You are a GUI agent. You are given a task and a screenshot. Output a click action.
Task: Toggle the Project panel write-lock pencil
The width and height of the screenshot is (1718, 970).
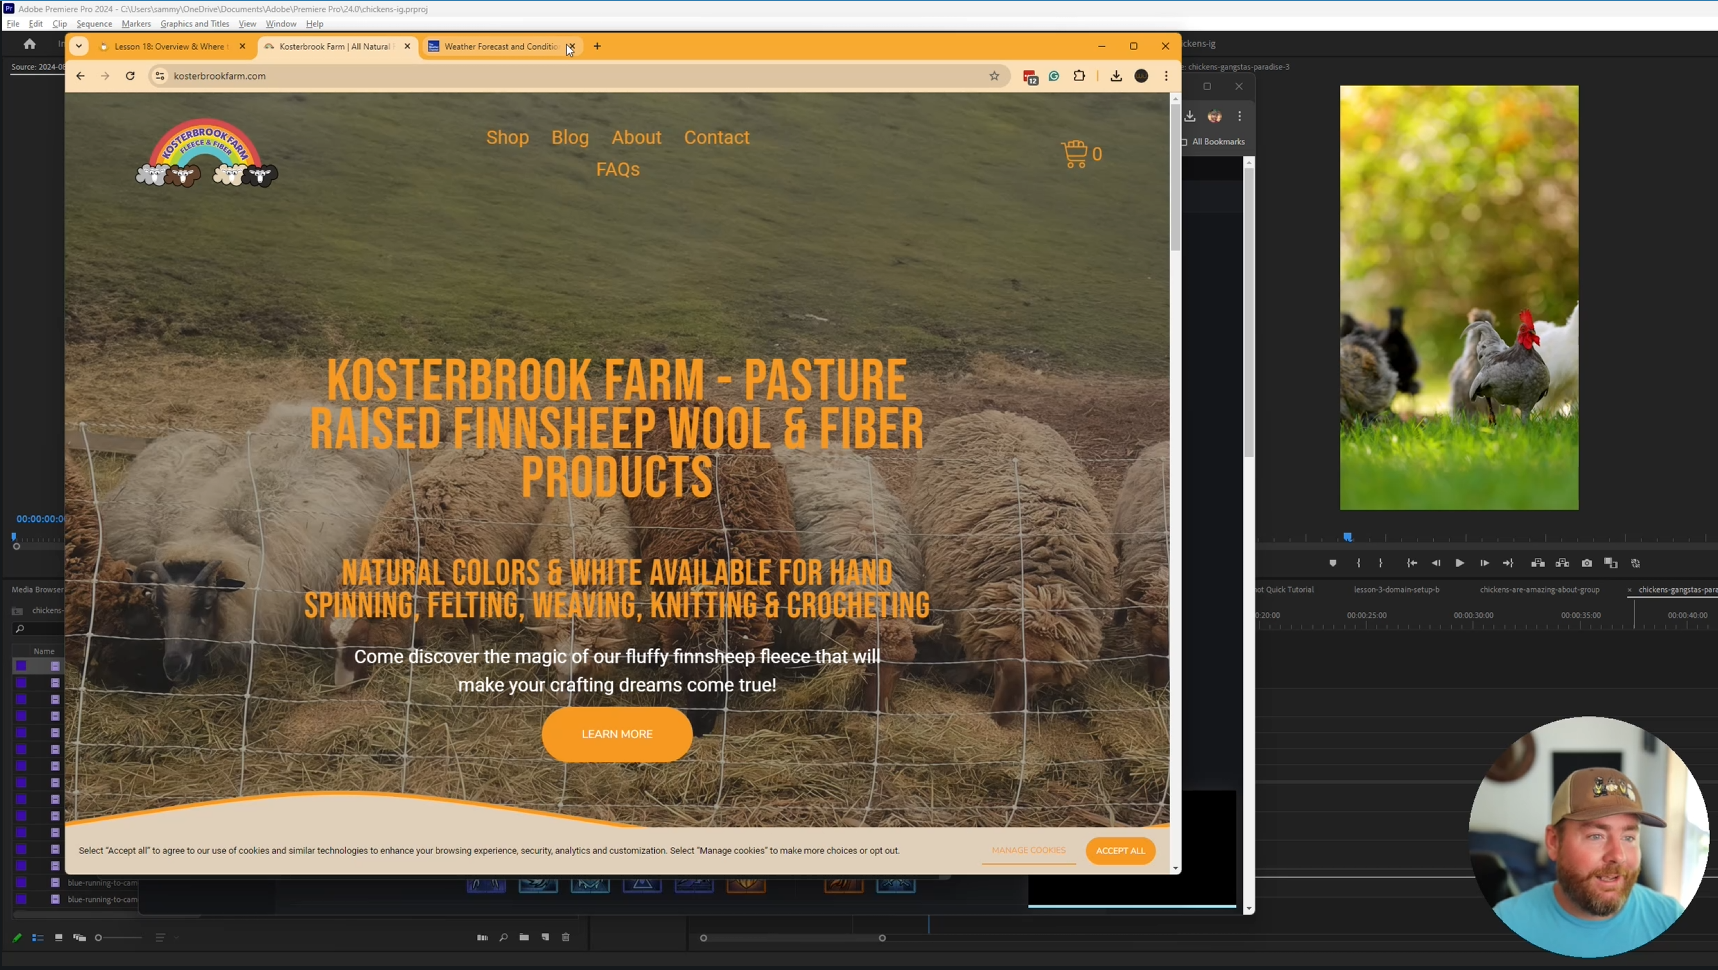[x=17, y=938]
